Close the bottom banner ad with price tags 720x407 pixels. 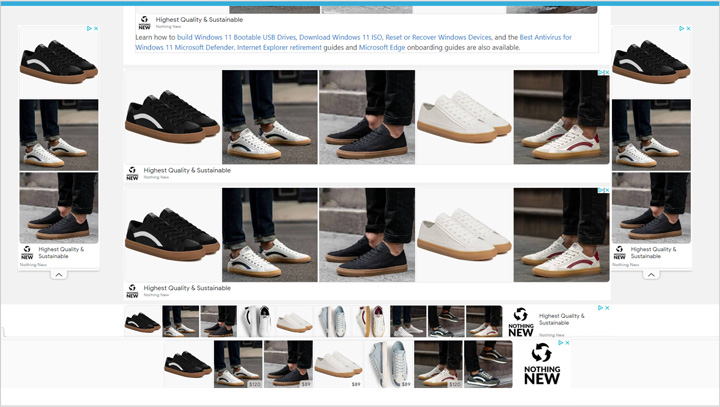click(x=568, y=343)
